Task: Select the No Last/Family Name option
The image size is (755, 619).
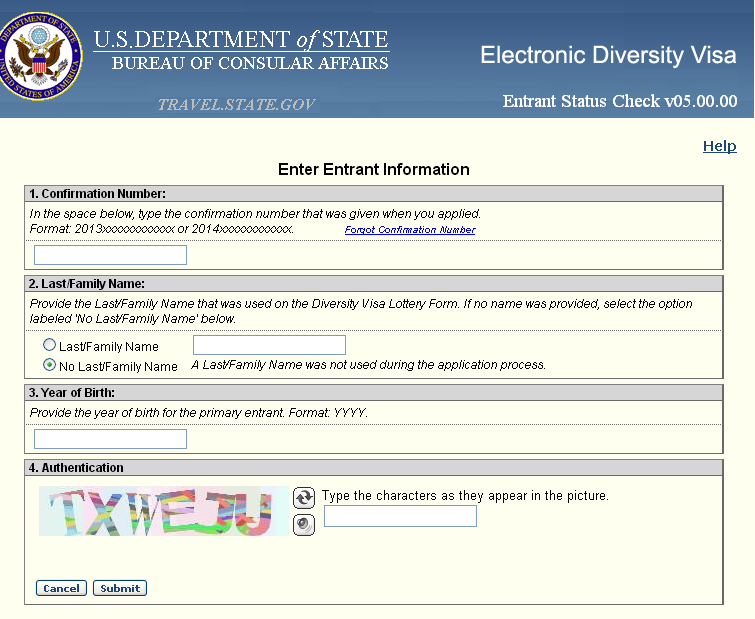Action: pos(50,365)
